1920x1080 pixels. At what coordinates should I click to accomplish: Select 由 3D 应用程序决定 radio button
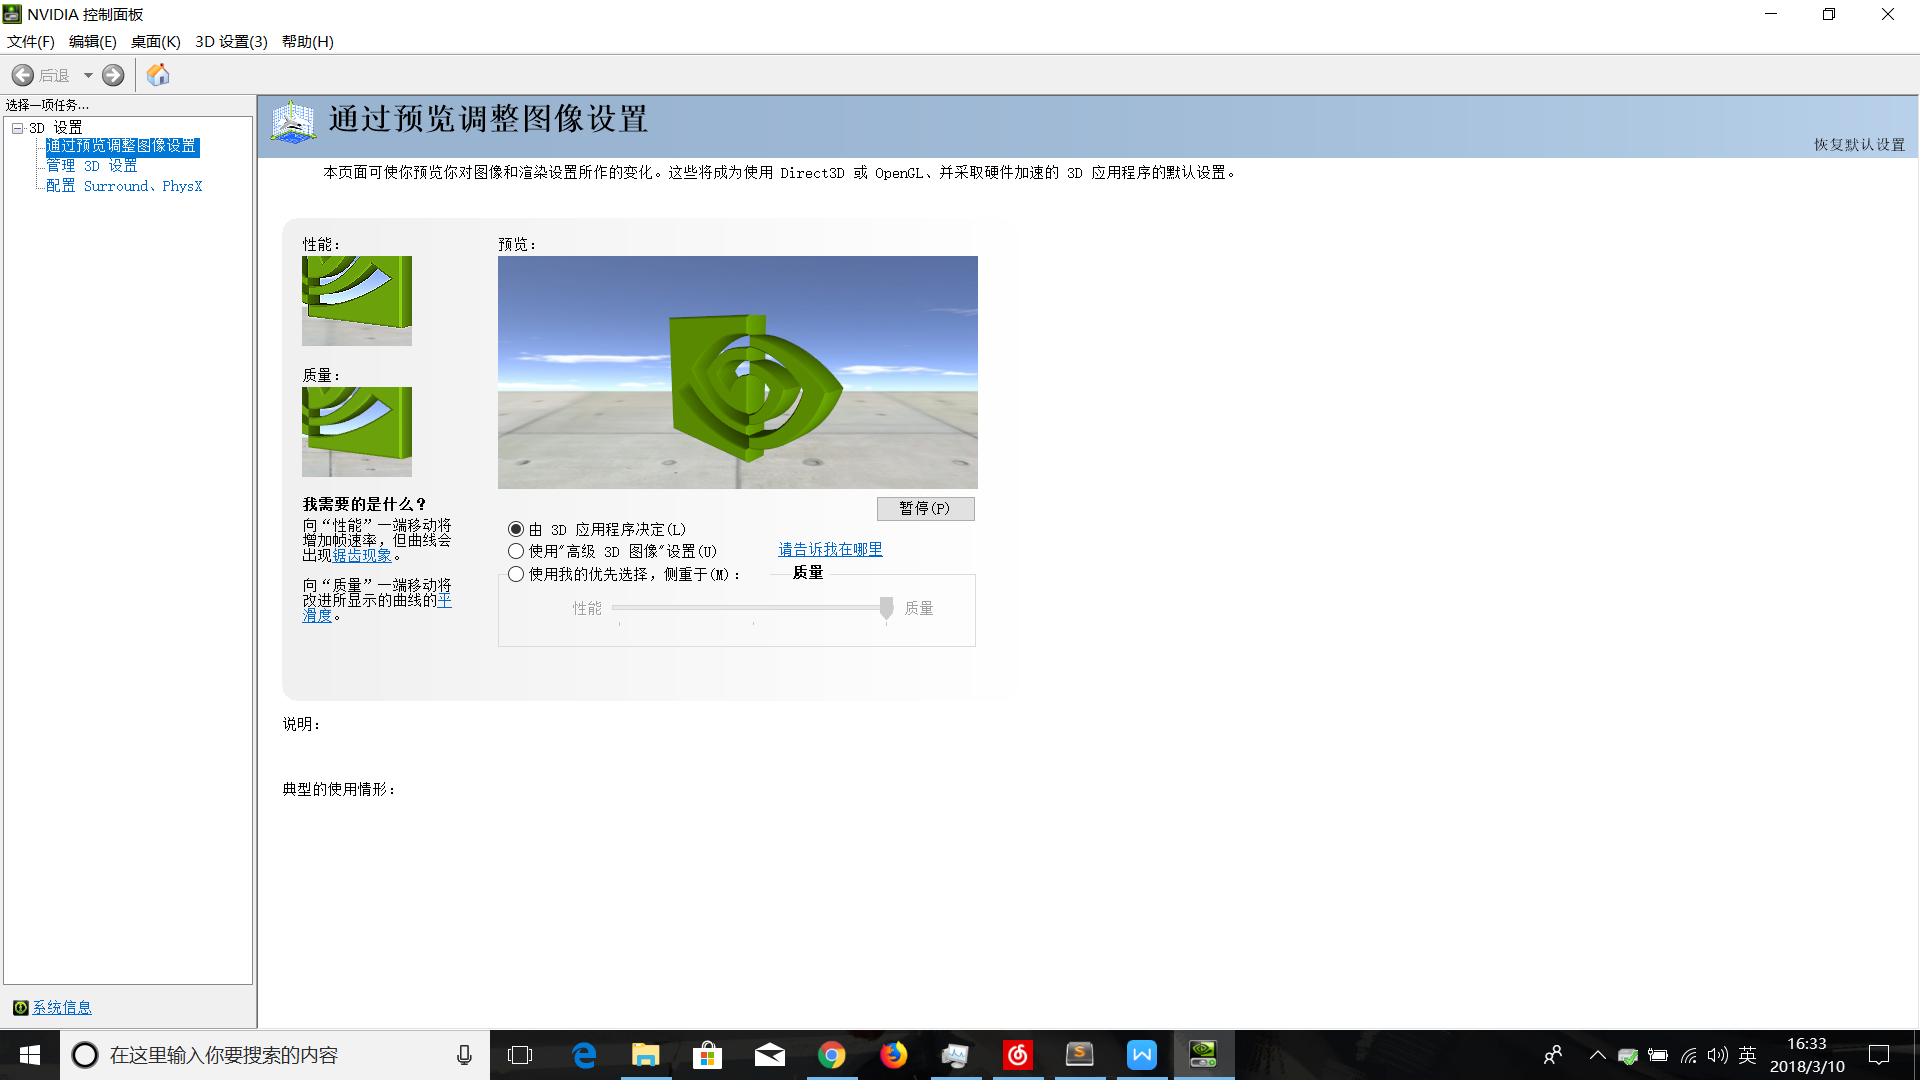[x=516, y=529]
